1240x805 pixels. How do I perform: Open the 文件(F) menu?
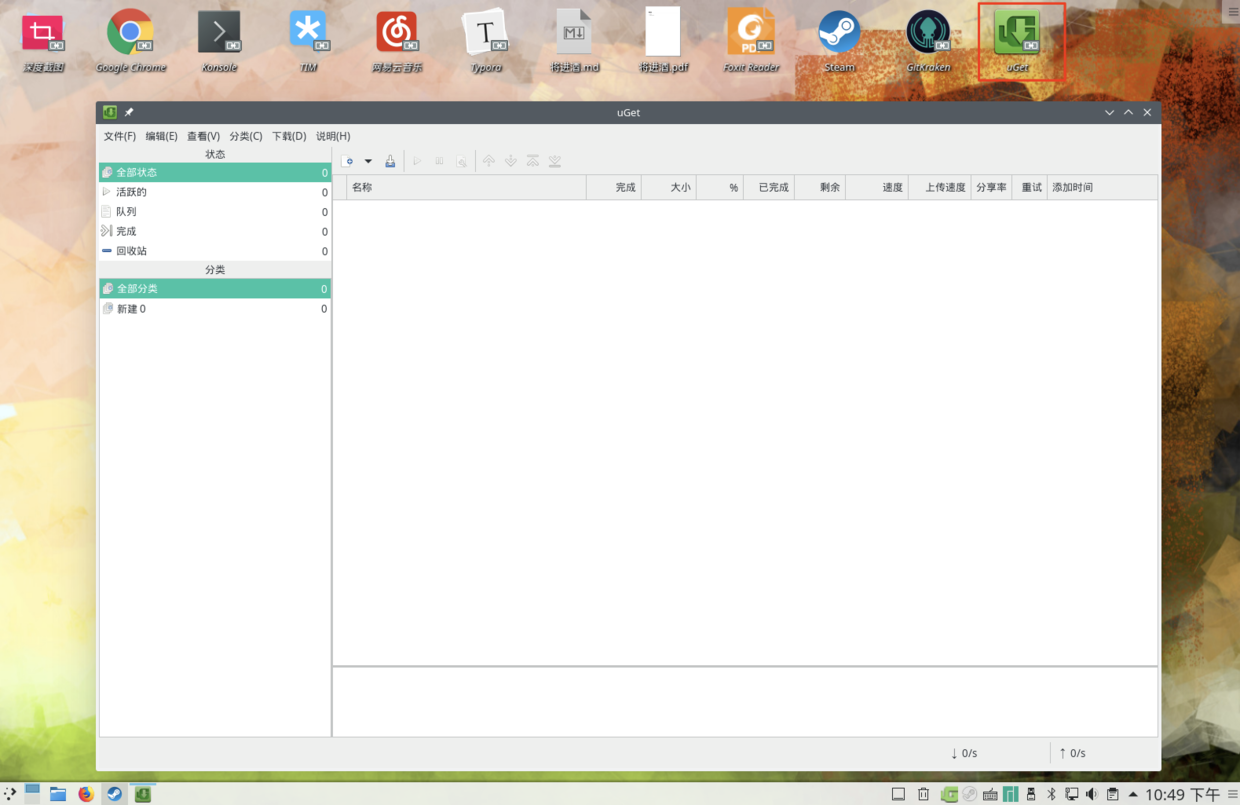click(x=120, y=136)
